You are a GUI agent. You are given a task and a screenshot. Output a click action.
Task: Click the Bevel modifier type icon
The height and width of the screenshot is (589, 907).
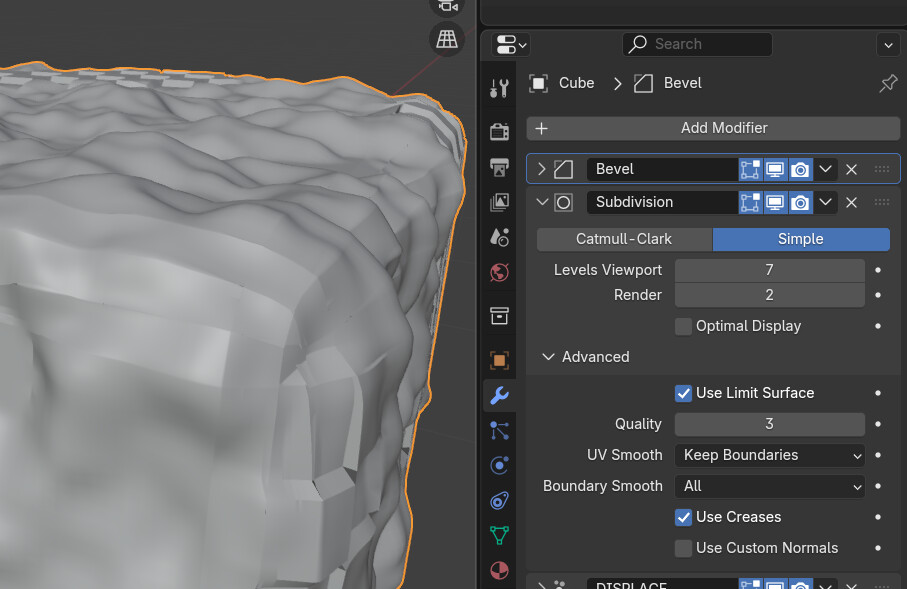563,170
